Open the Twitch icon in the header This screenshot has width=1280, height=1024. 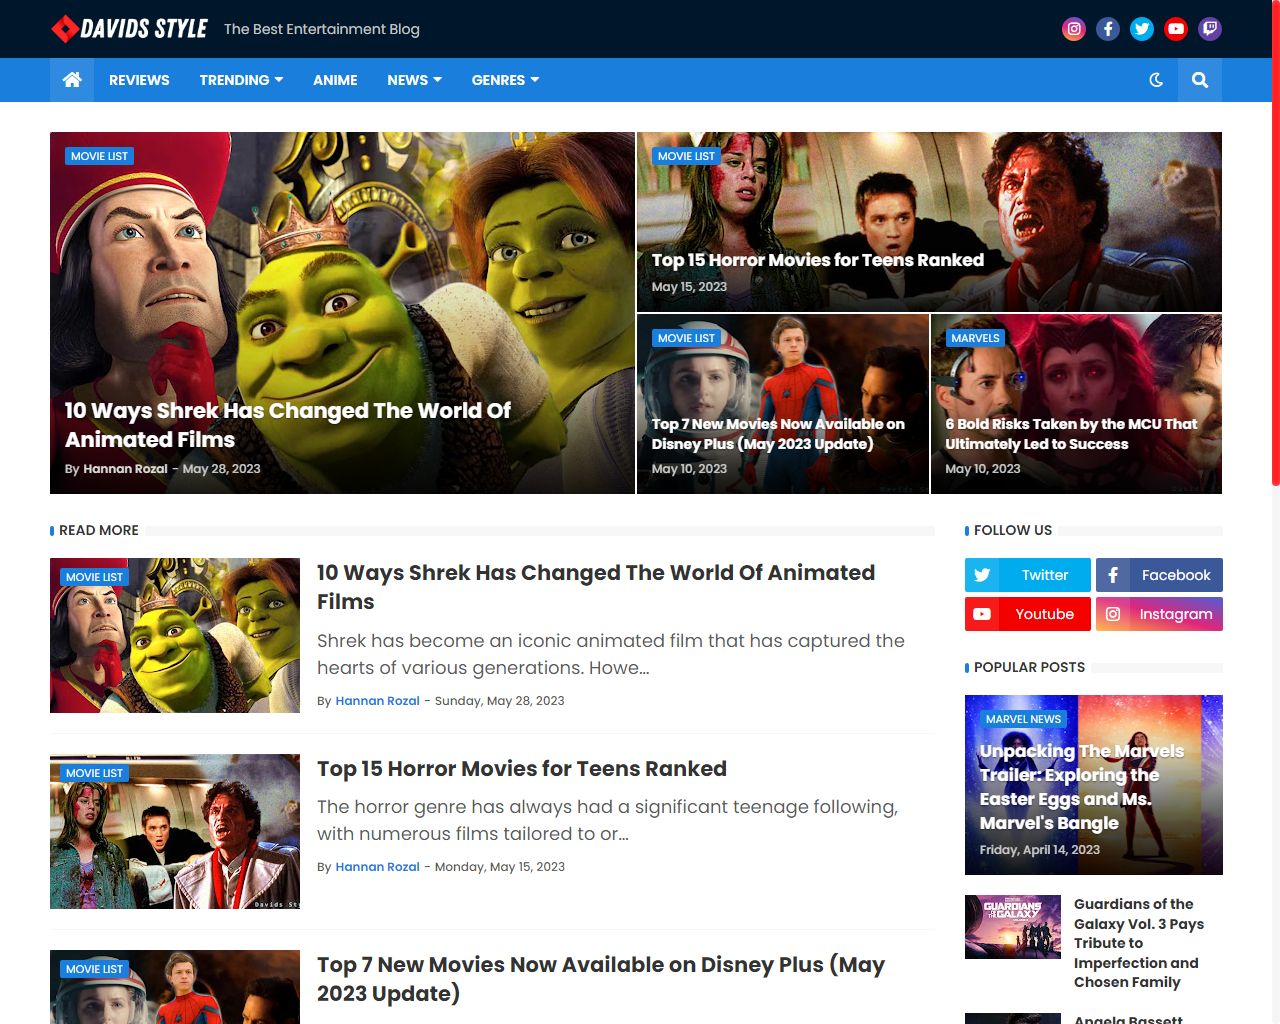[1210, 29]
